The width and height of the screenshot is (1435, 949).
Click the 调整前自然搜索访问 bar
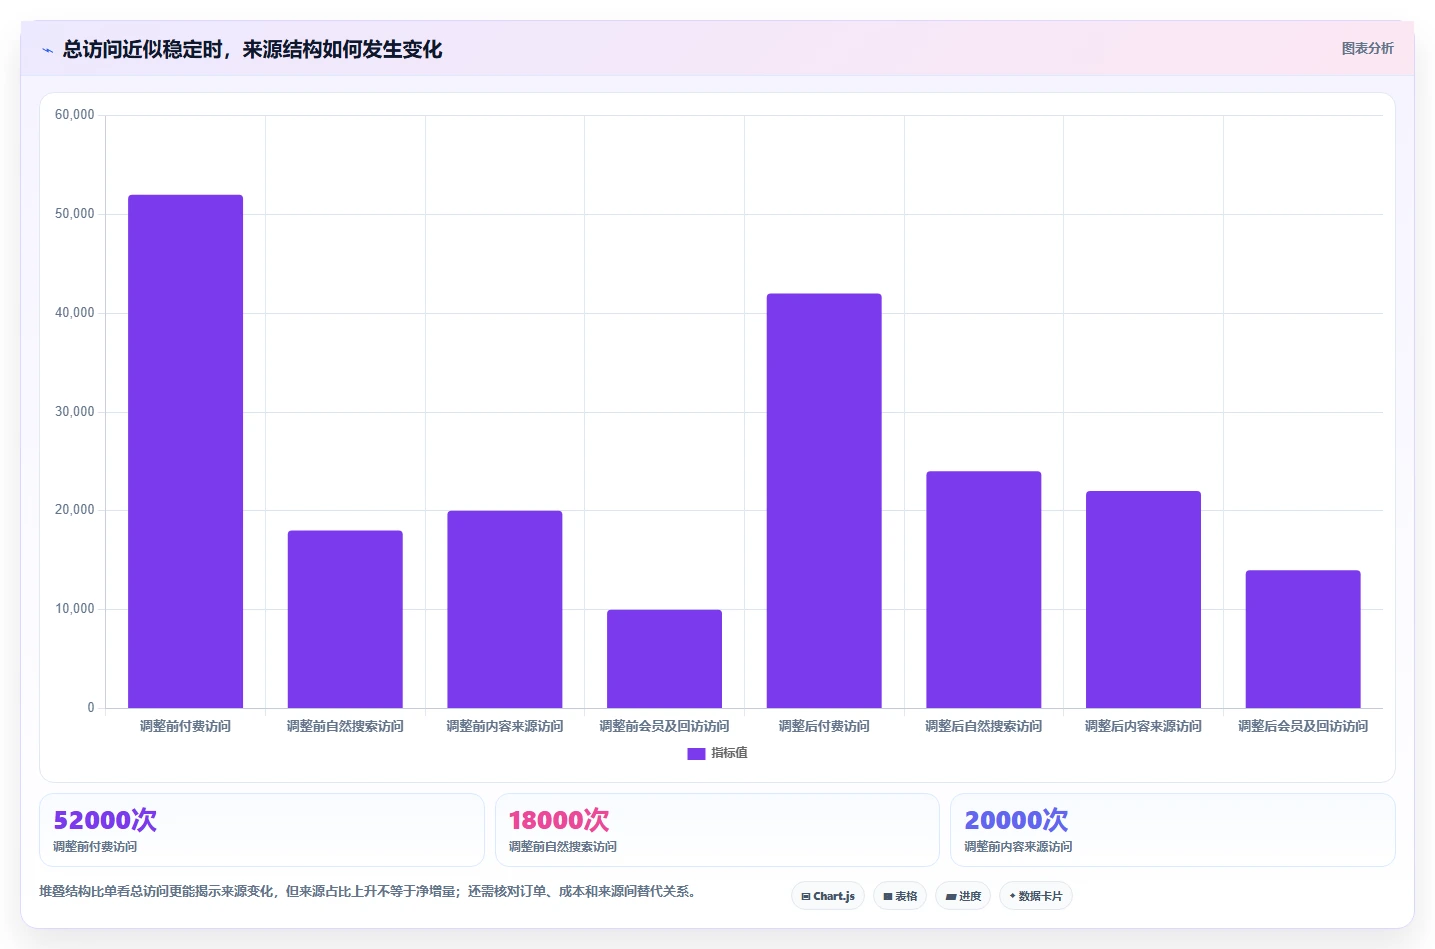click(345, 619)
